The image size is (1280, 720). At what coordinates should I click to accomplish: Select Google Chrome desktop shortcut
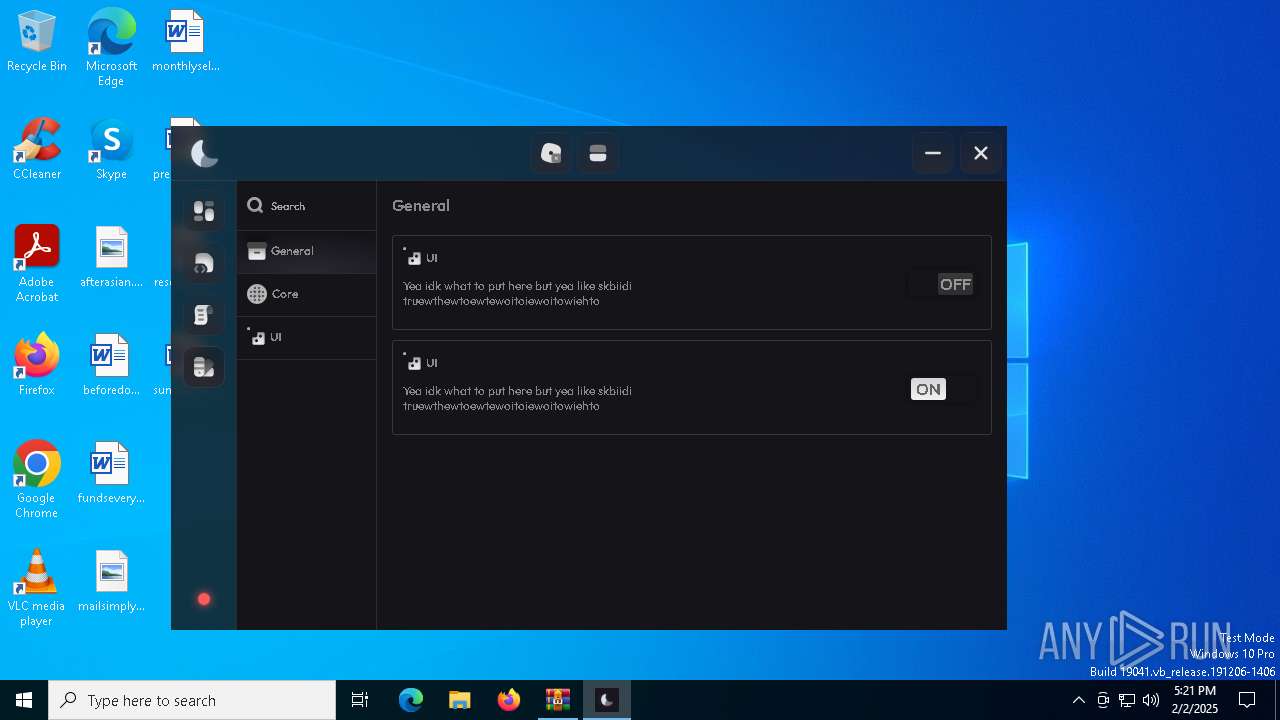point(37,480)
